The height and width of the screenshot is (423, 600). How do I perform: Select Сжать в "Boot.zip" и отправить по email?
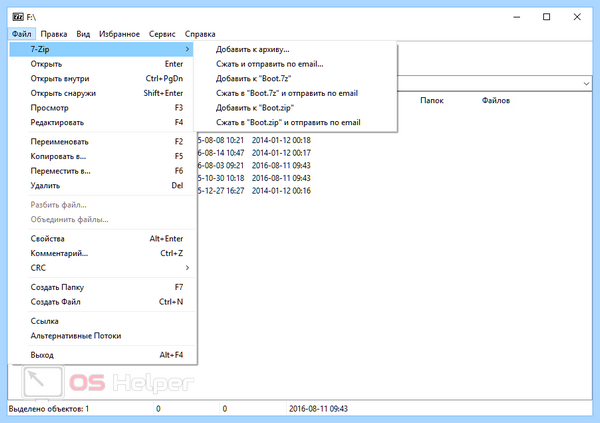[x=295, y=122]
